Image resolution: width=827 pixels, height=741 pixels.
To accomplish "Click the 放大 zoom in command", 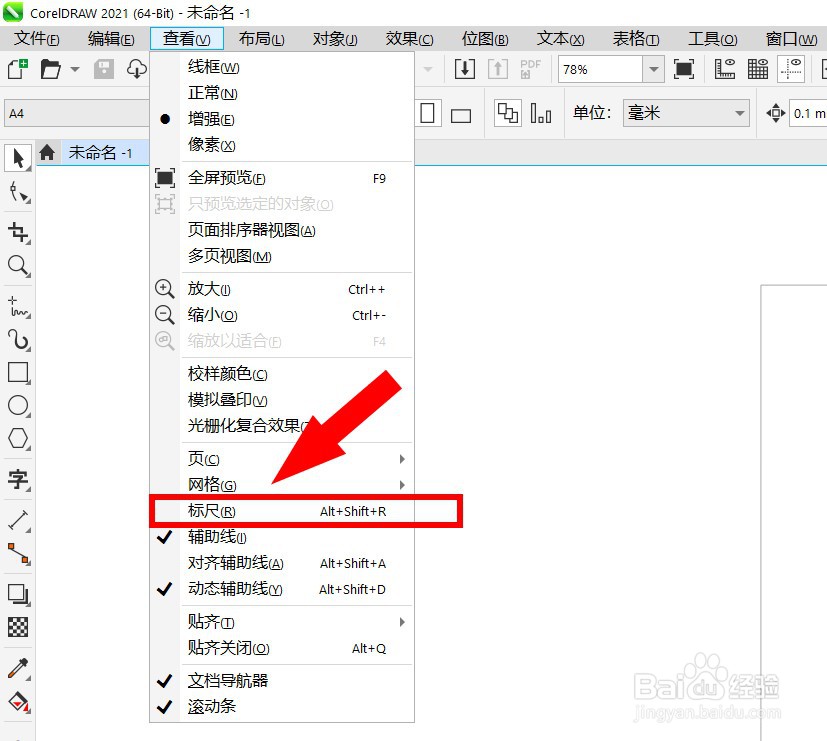I will (x=207, y=288).
